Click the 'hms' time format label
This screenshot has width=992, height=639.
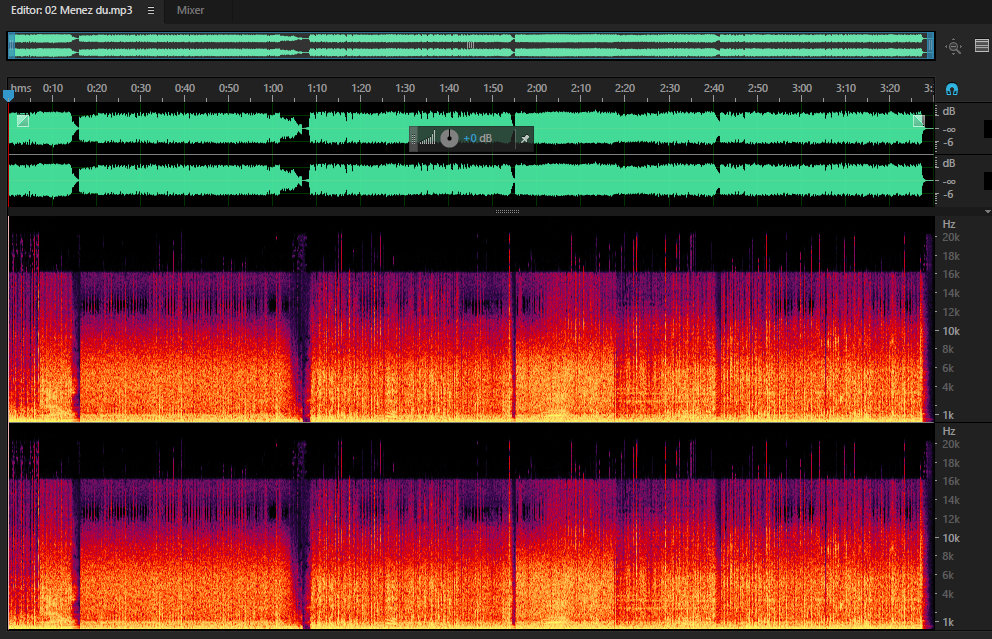pos(21,88)
